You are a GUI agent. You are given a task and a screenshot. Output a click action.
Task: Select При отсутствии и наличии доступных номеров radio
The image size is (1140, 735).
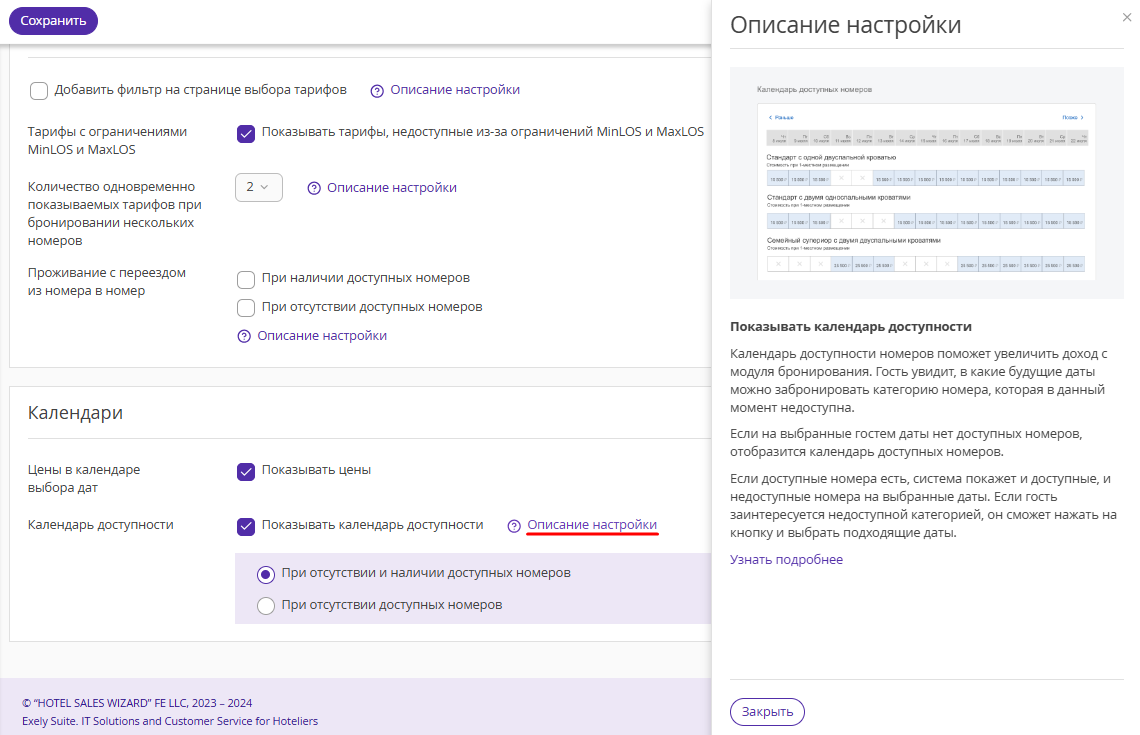[266, 574]
